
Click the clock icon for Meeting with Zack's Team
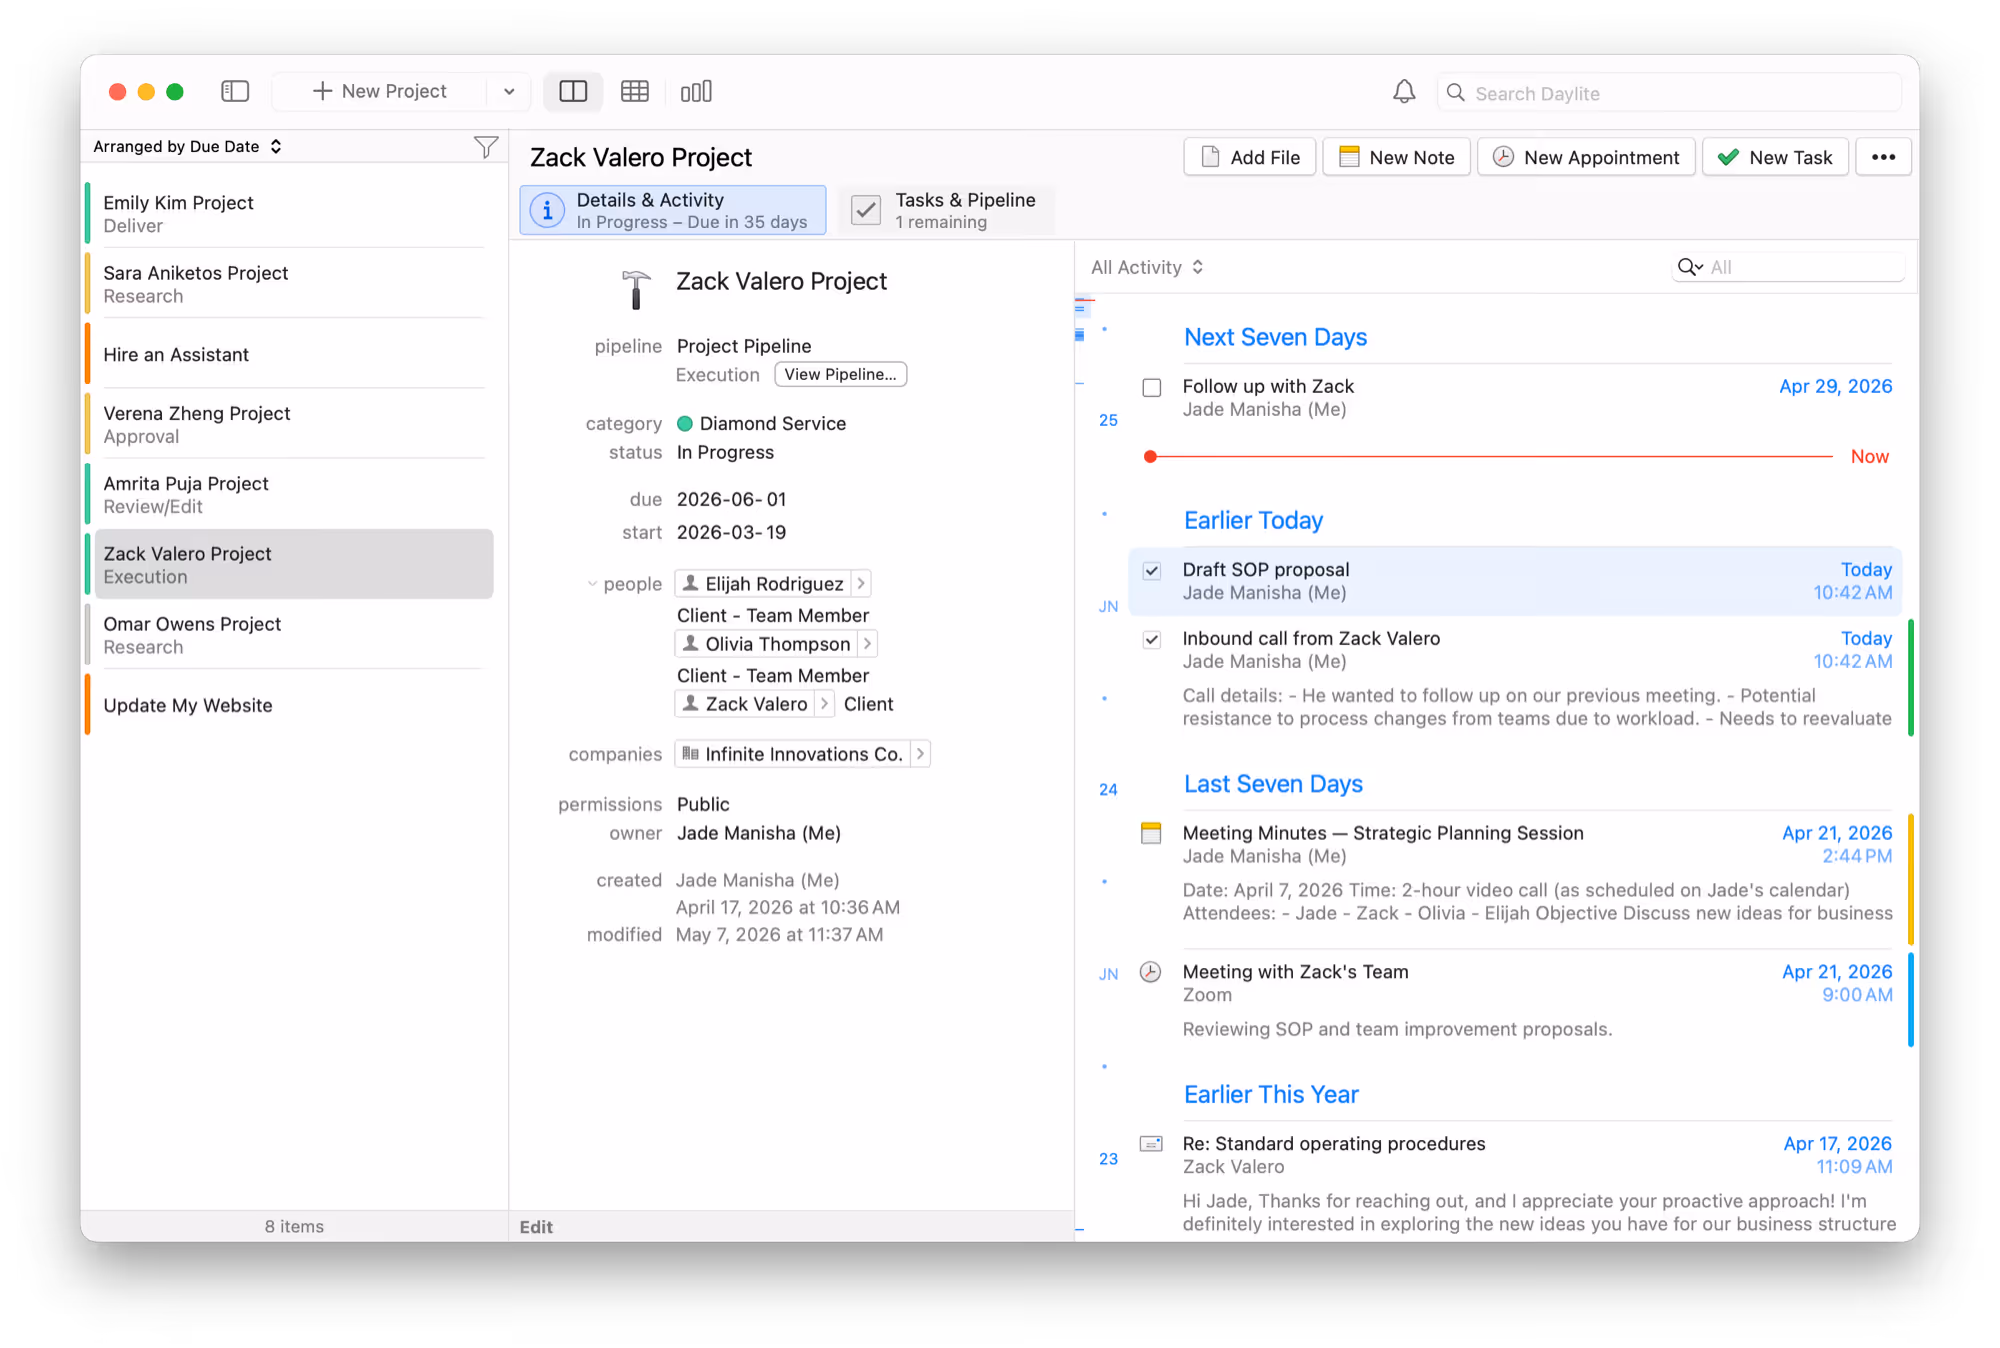1151,972
